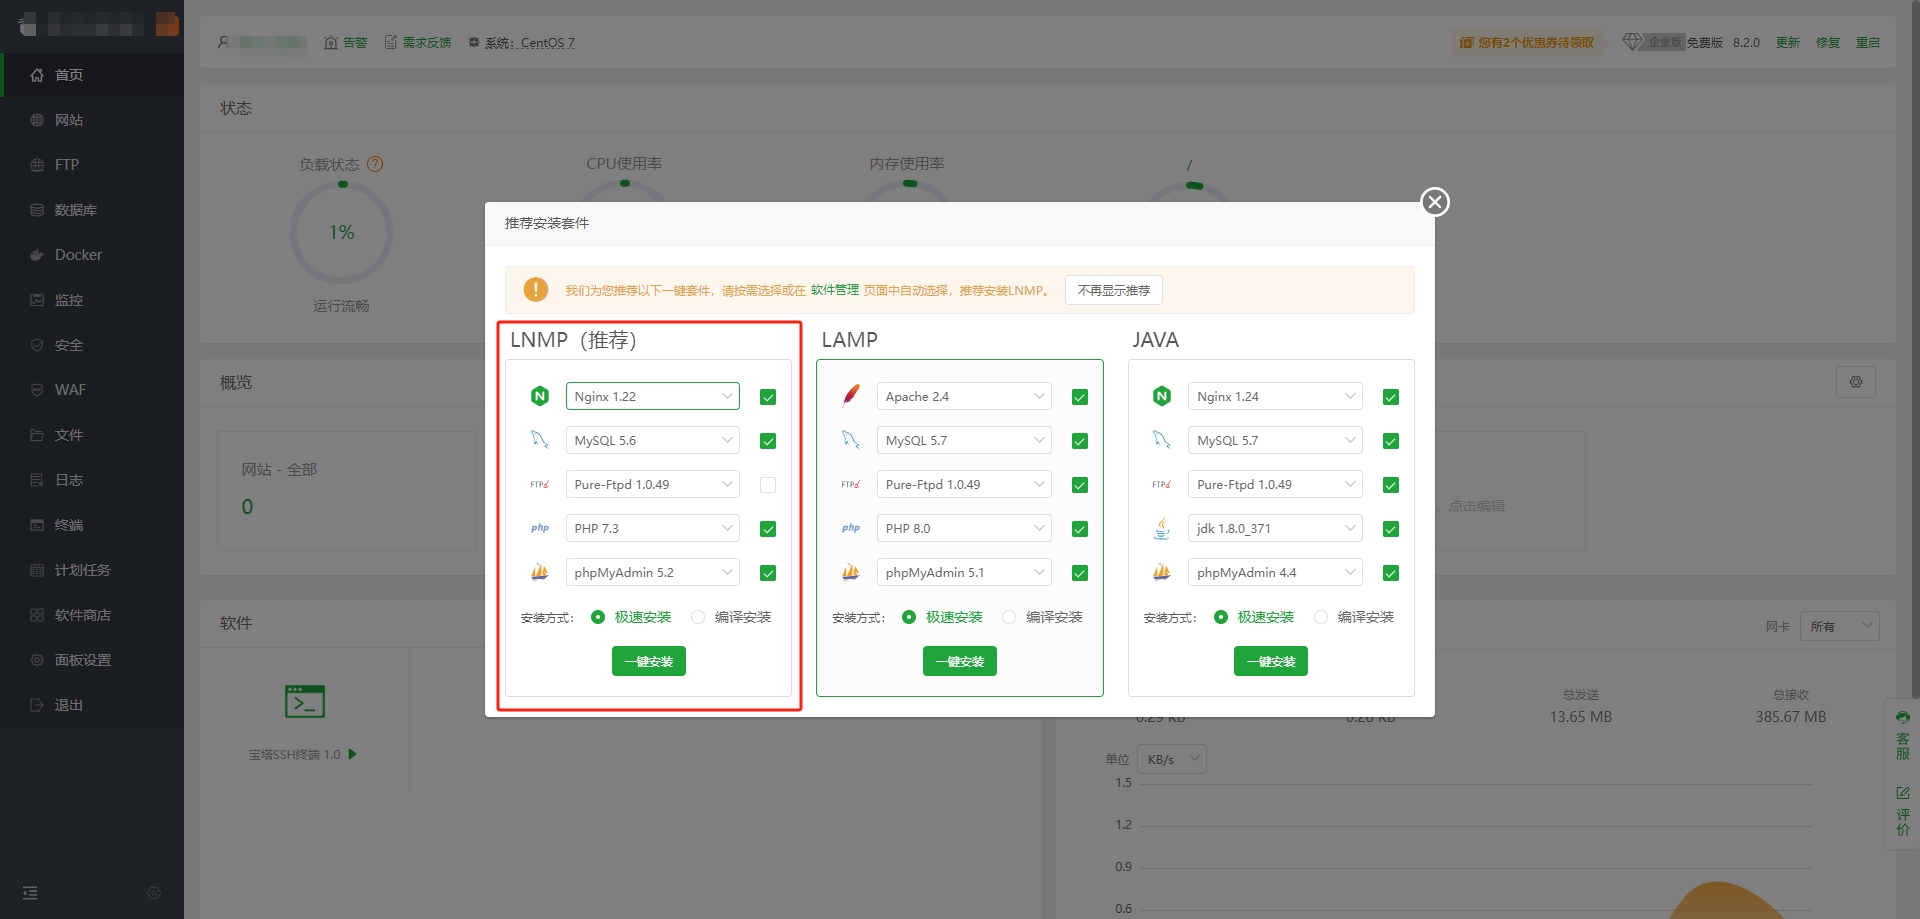Open the jdk 1.8.0_371 dropdown
1920x919 pixels.
1274,528
